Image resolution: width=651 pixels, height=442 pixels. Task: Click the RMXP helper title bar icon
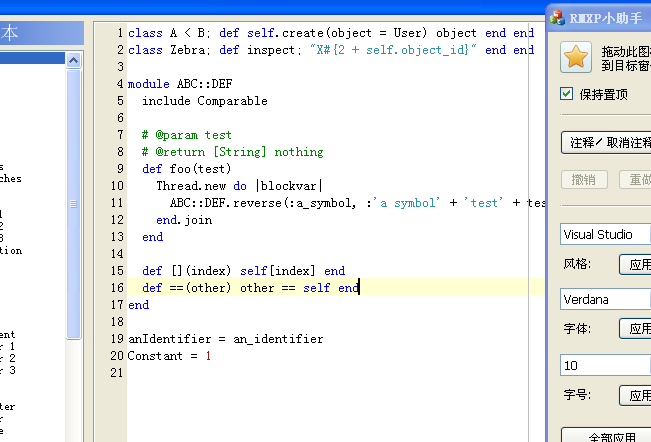tap(557, 18)
